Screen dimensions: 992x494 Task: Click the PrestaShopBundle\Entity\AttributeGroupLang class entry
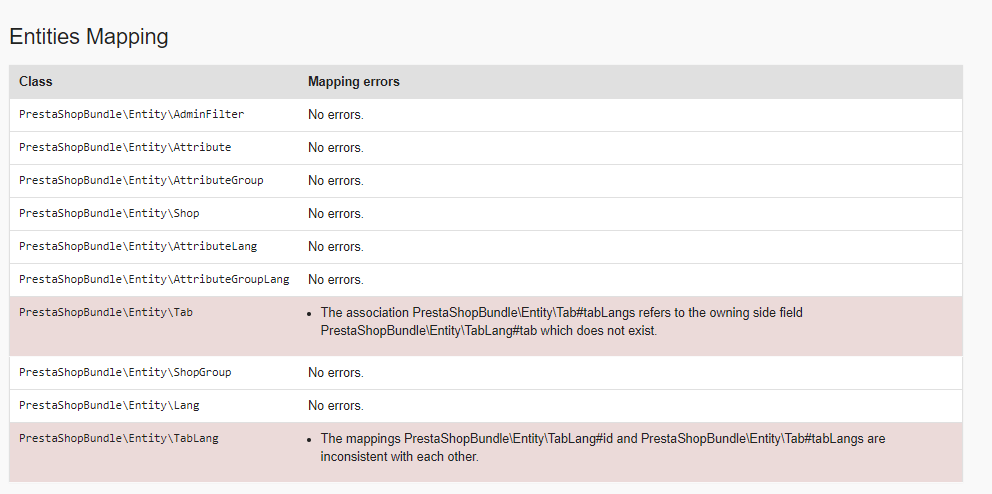[154, 279]
